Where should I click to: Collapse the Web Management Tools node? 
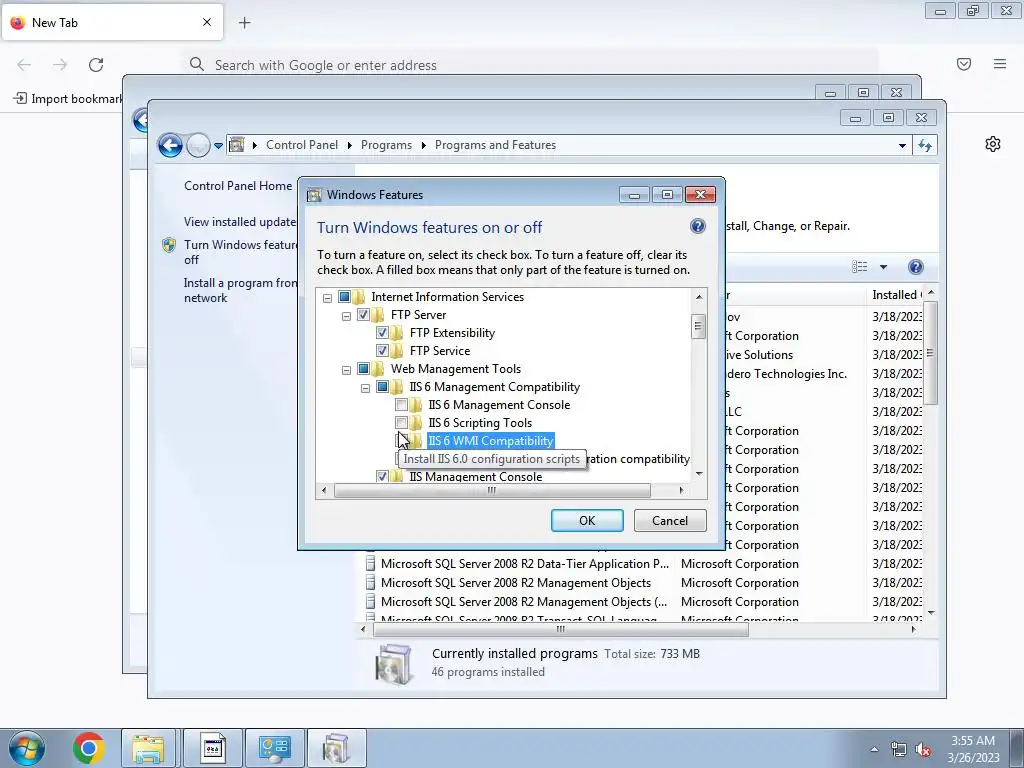(346, 370)
